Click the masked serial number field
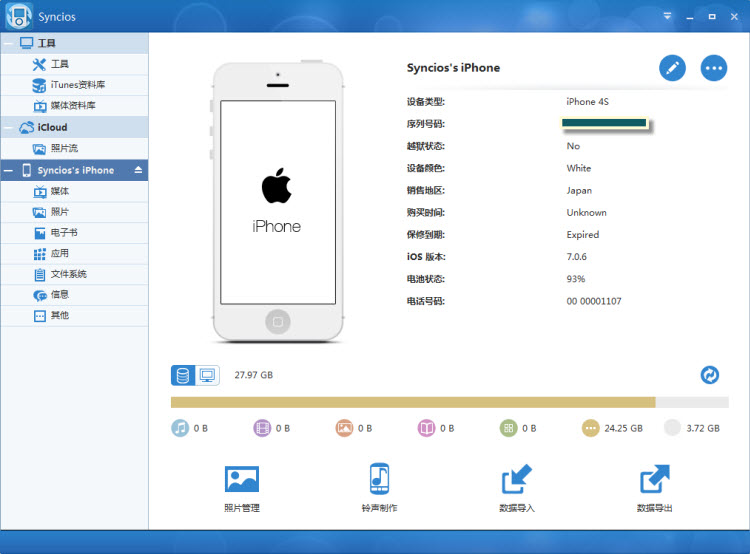Image resolution: width=750 pixels, height=554 pixels. tap(604, 123)
